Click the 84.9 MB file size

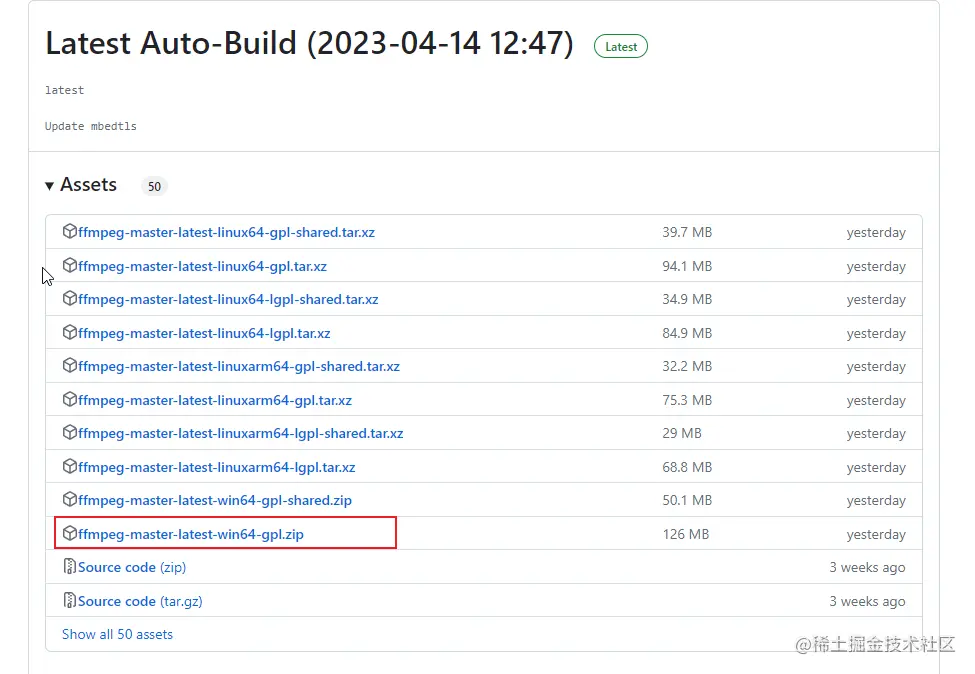(687, 333)
